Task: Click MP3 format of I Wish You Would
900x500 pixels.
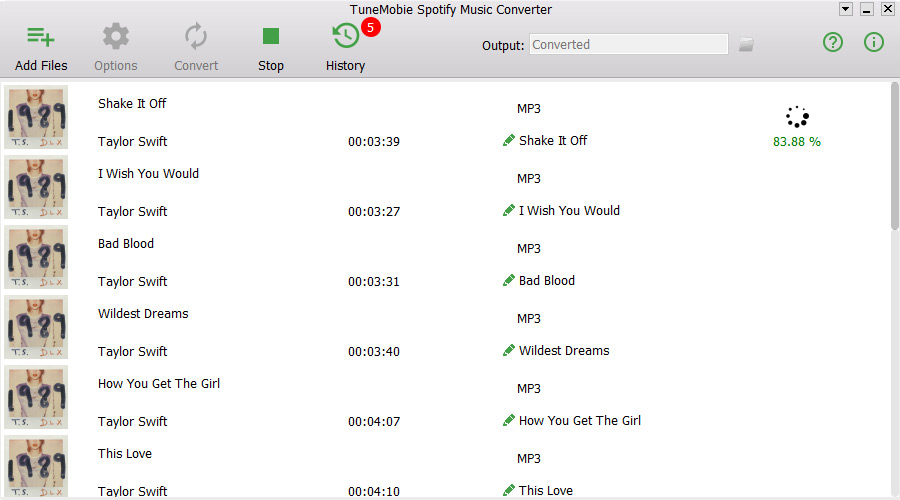Action: (529, 179)
